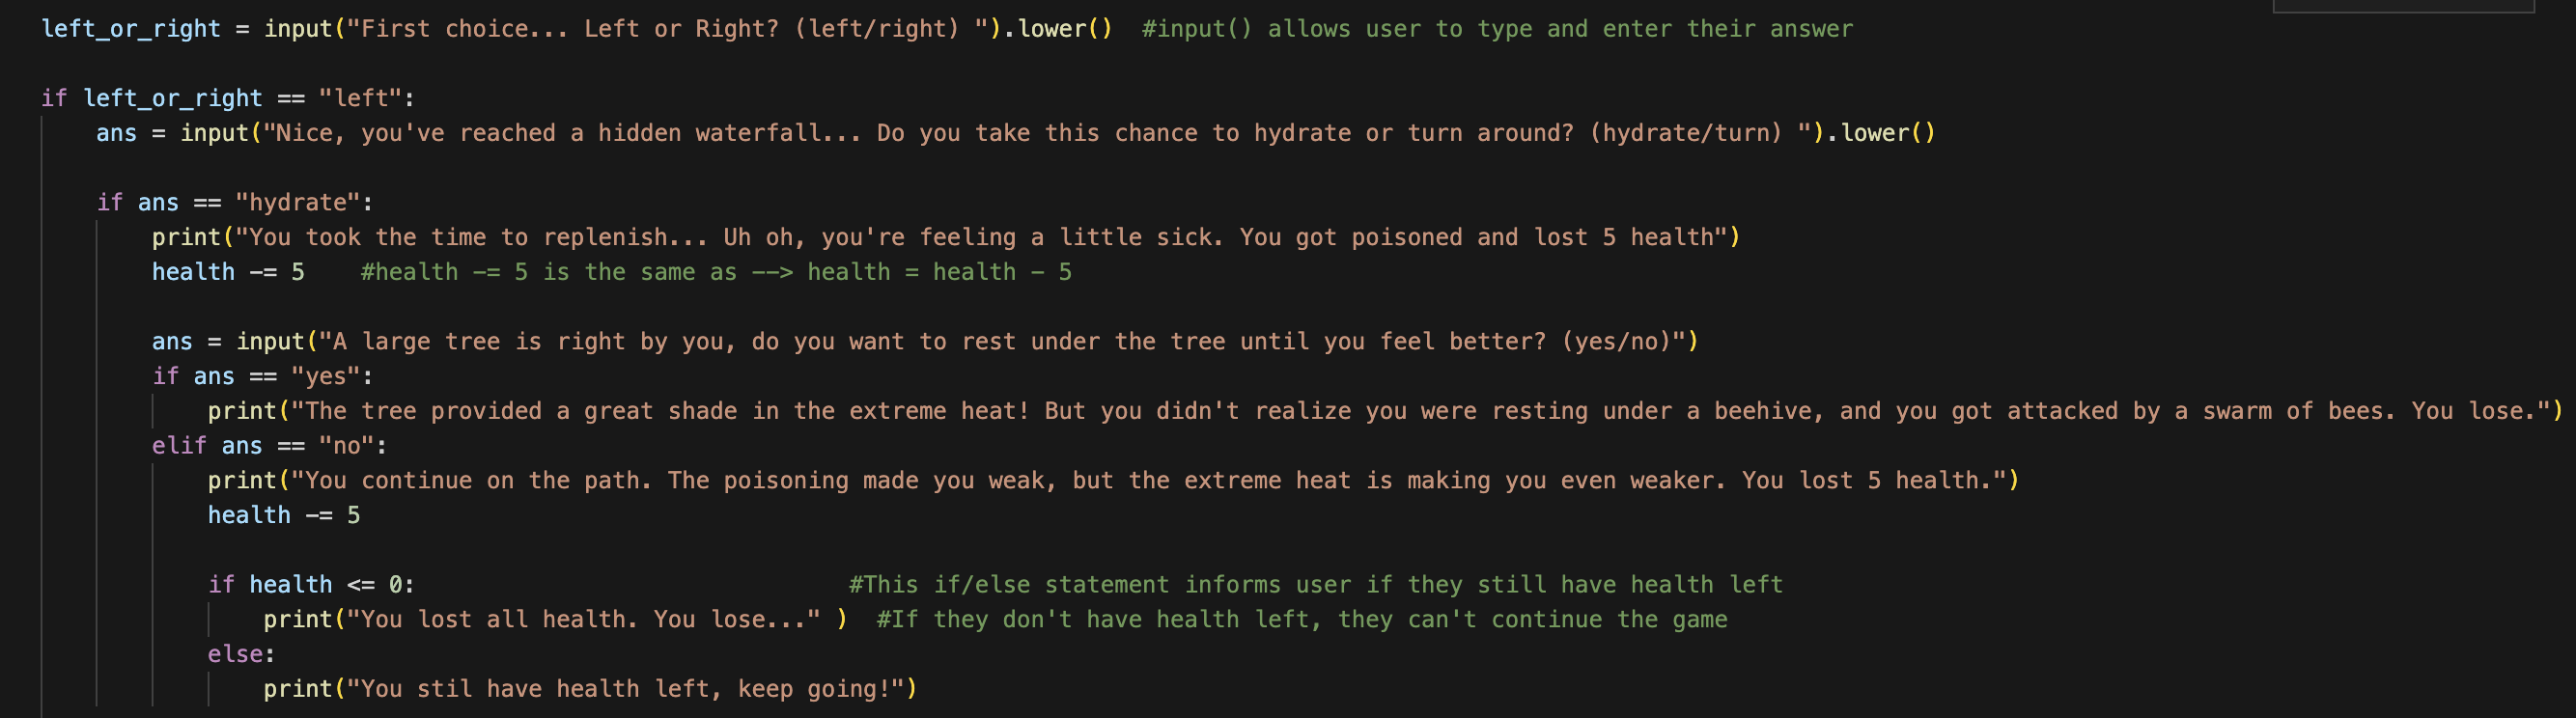Click the "#This if/else statement informs user" comment
Viewport: 2576px width, 718px height.
[x=1316, y=585]
